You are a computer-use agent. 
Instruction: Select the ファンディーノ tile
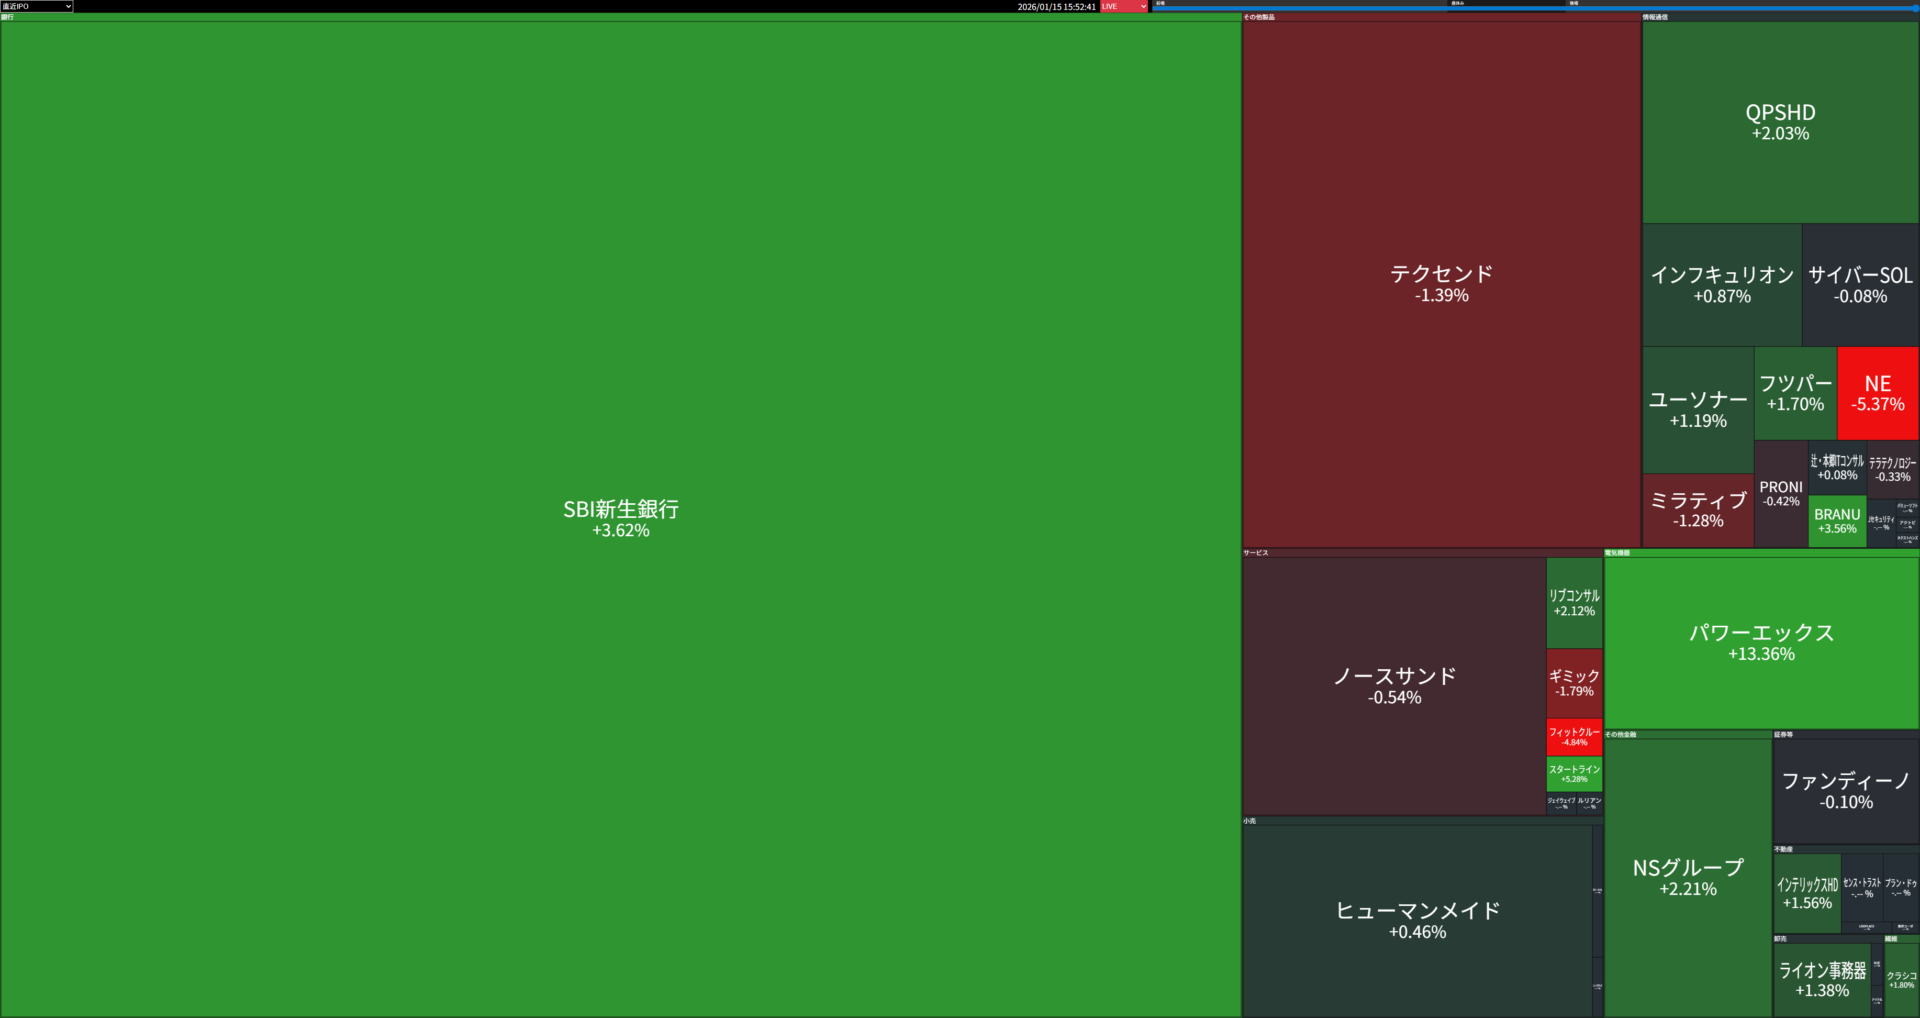coord(1846,790)
